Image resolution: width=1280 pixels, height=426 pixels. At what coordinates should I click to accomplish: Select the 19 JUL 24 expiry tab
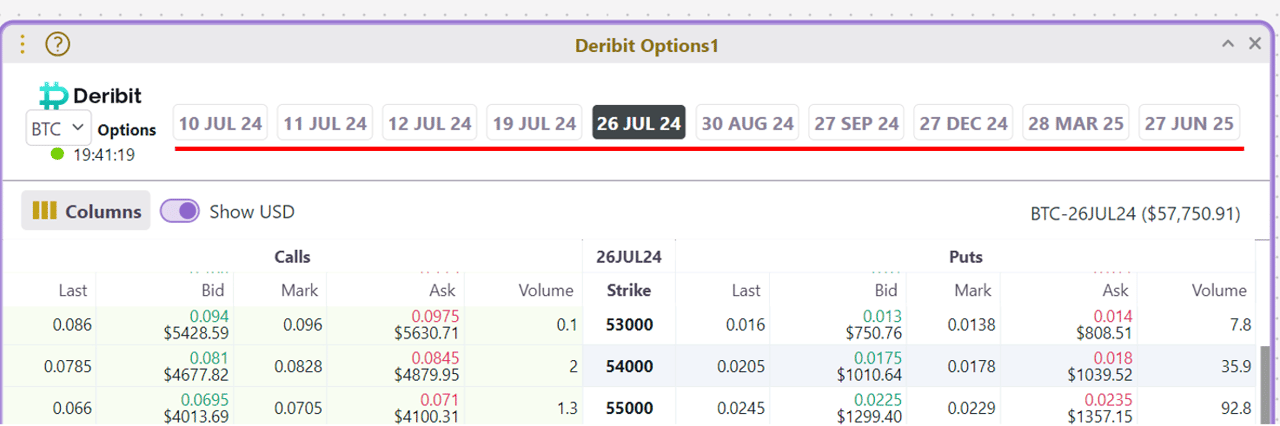coord(535,123)
